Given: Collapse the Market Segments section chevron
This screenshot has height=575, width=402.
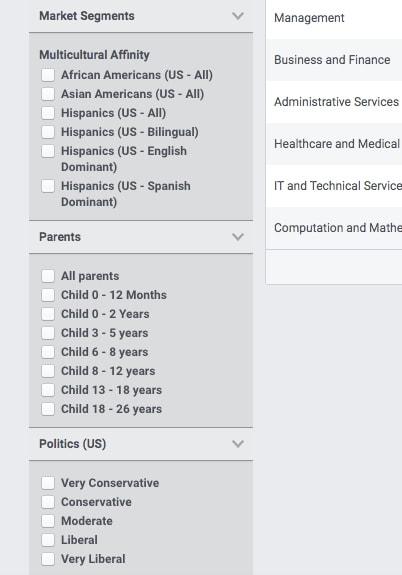Looking at the screenshot, I should (238, 16).
